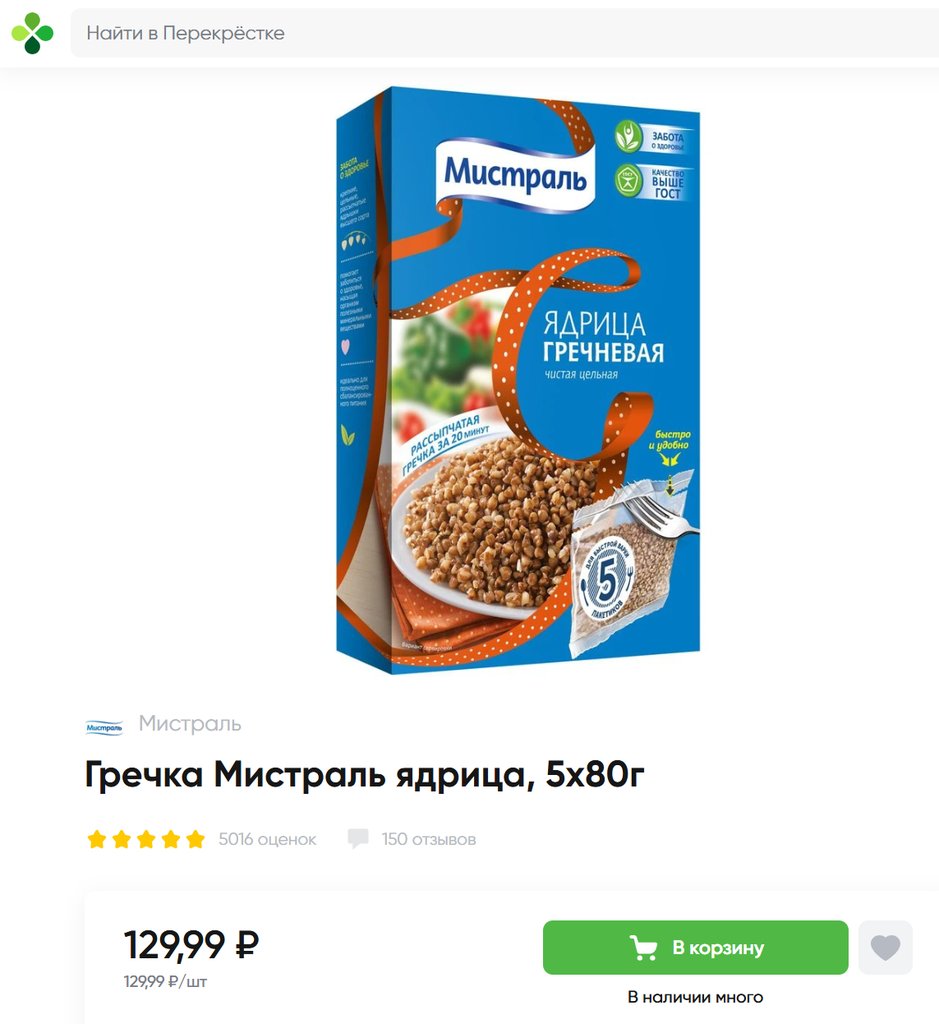The image size is (939, 1024).
Task: Click the 'В наличии много' availability label
Action: [x=695, y=997]
